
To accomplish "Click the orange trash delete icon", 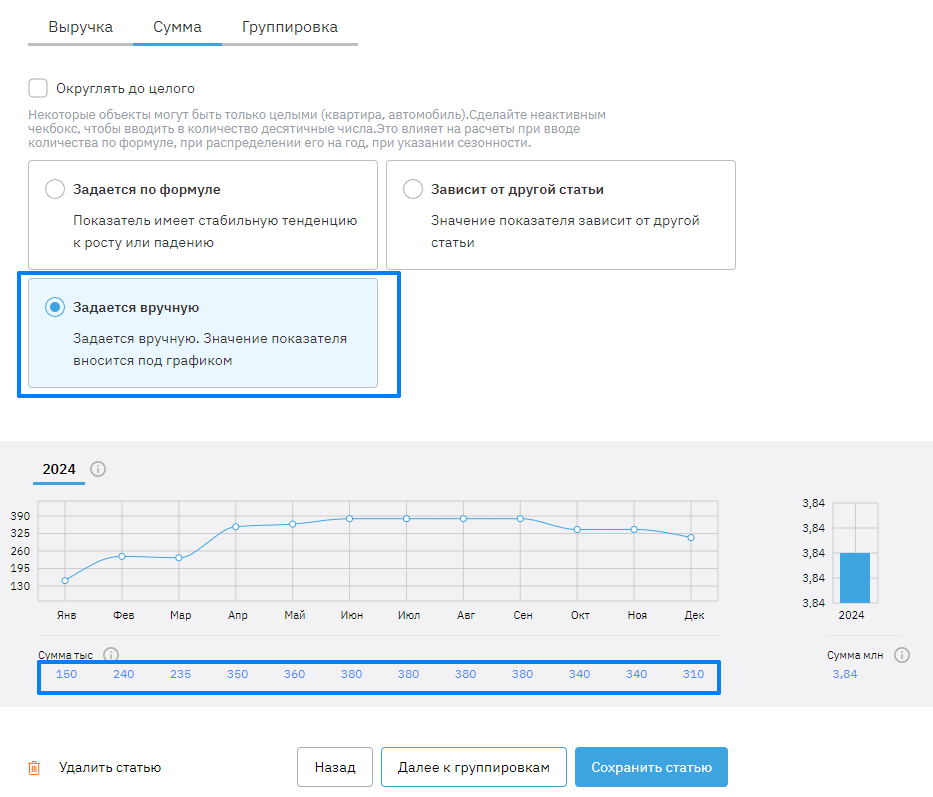I will [x=34, y=768].
